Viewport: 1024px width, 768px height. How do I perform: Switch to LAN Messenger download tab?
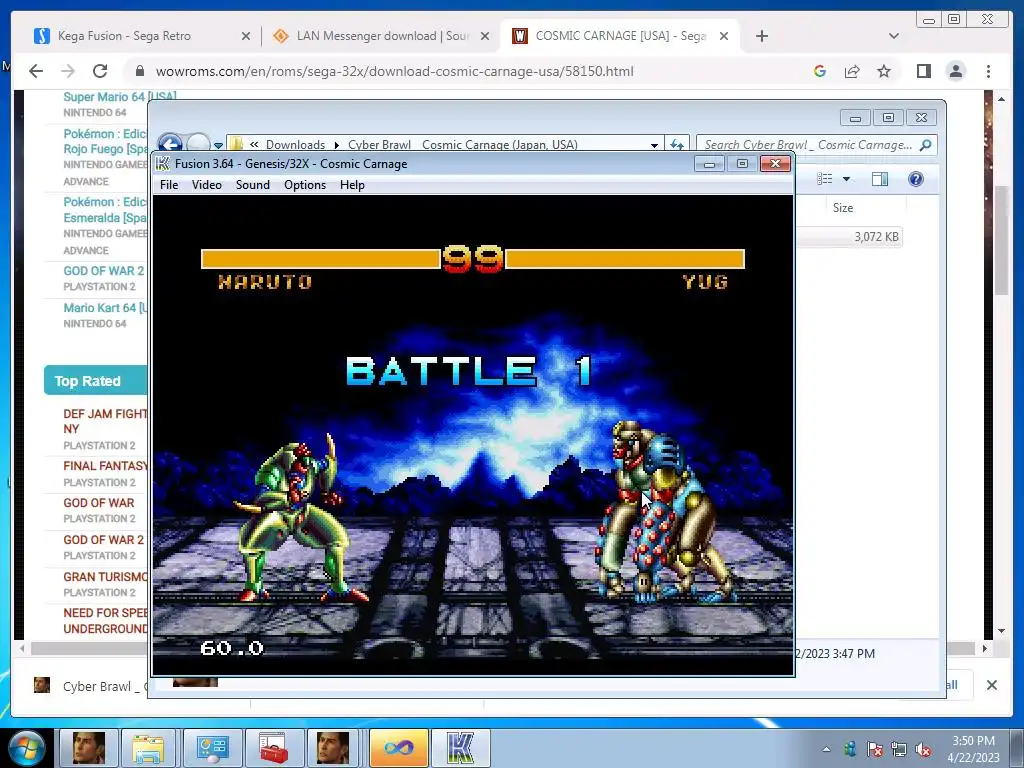(x=382, y=36)
